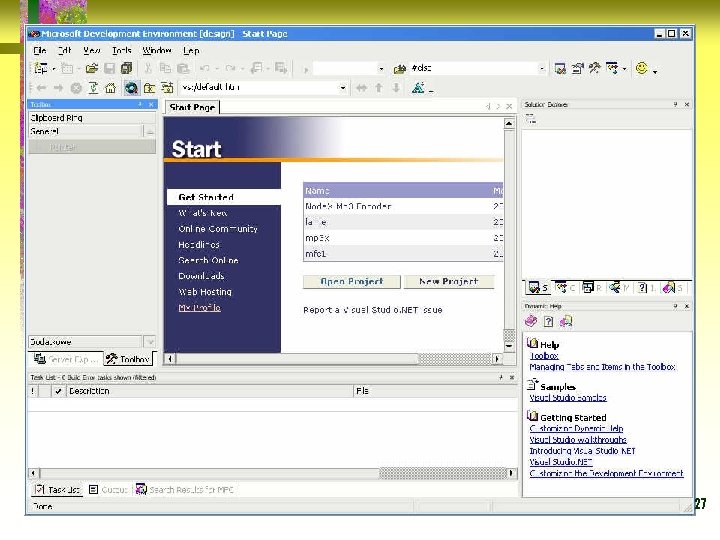720x540 pixels.
Task: Expand the New Project button dropdown arrow
Action: coord(54,69)
